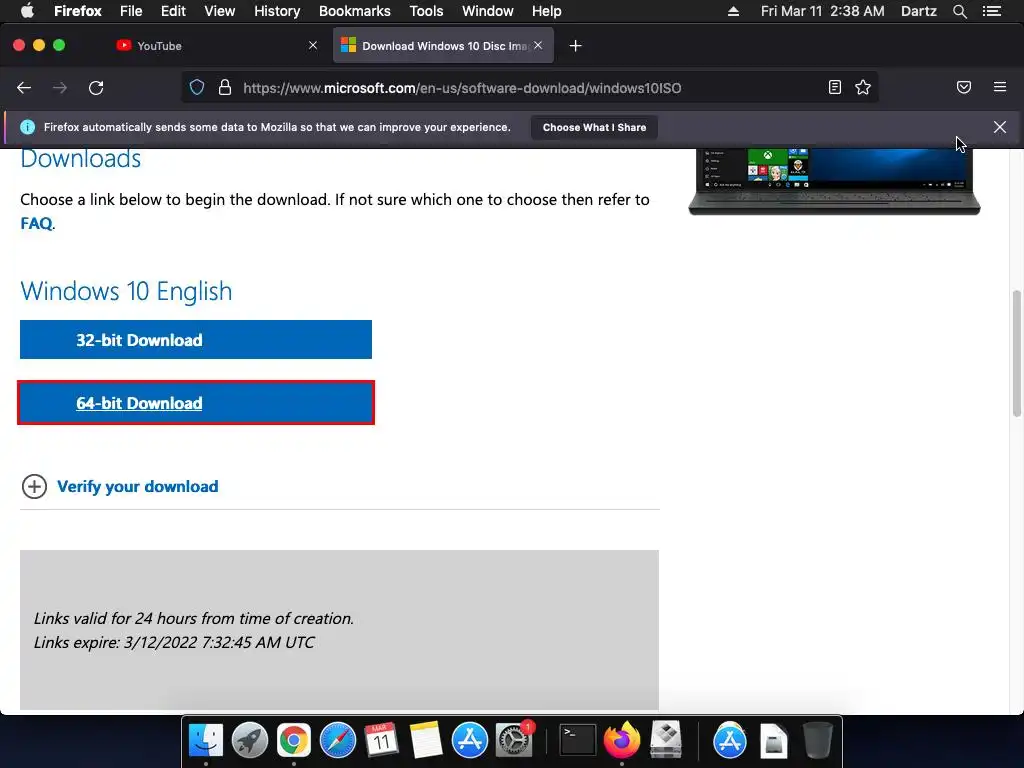Open Finder from the dock
Viewport: 1024px width, 768px height.
[206, 741]
